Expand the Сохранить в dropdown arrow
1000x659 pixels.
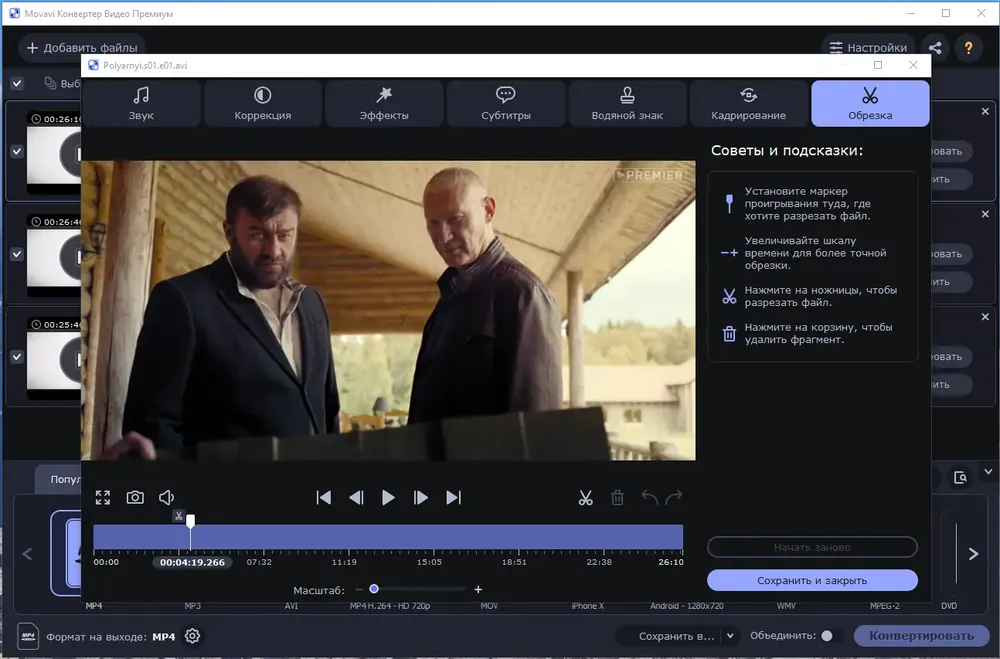730,635
